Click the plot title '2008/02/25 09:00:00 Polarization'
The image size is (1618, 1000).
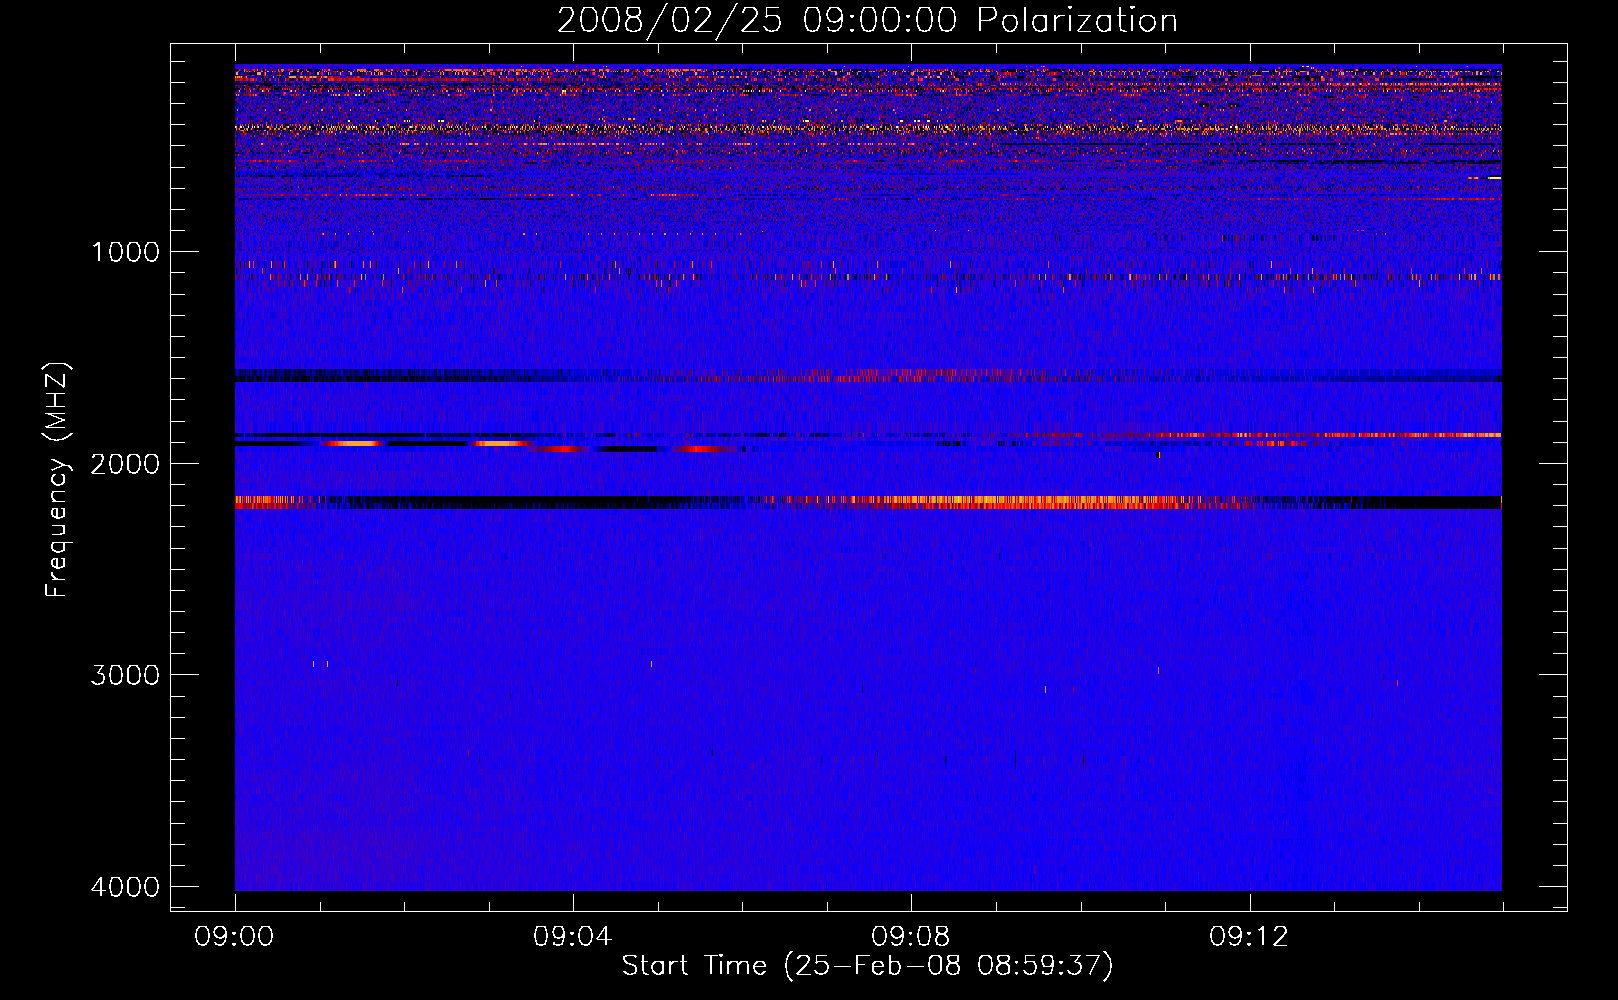point(867,21)
